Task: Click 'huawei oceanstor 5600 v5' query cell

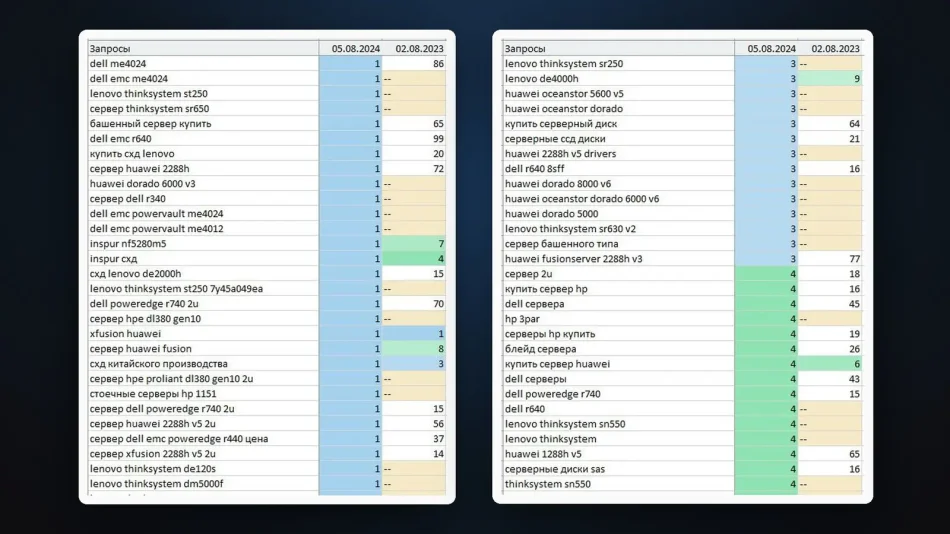Action: click(619, 94)
